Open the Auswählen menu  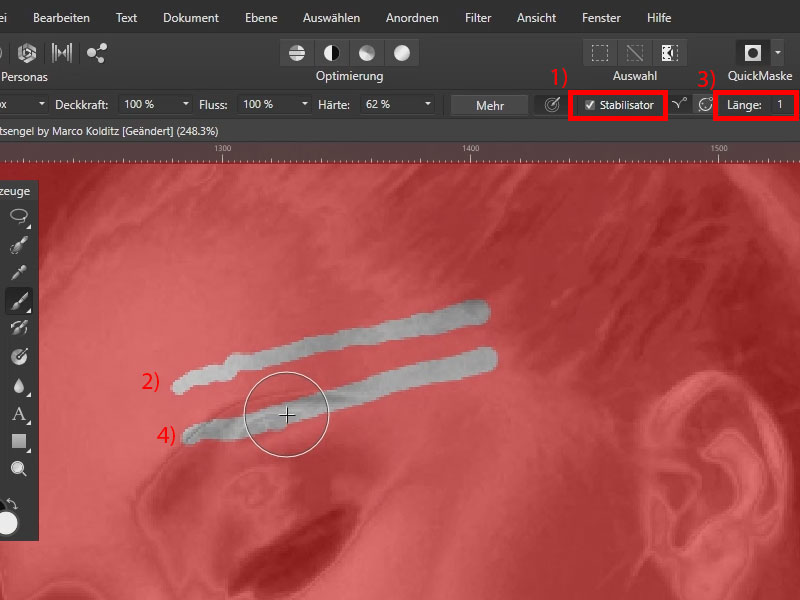(x=331, y=18)
